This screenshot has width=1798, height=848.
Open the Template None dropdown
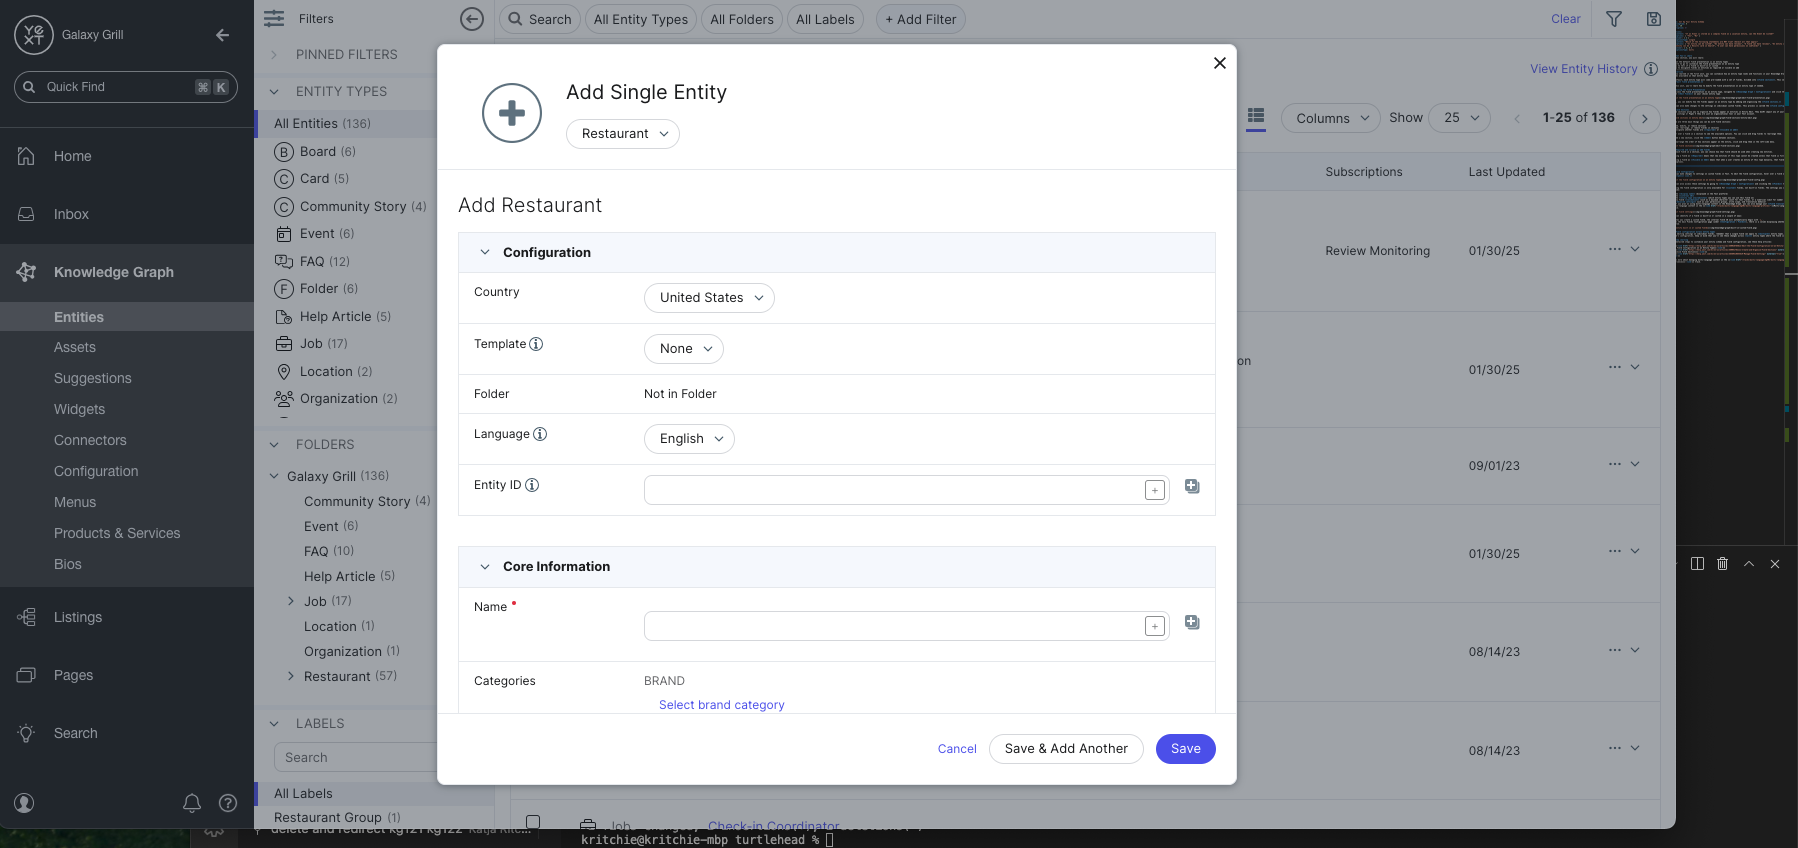[684, 349]
